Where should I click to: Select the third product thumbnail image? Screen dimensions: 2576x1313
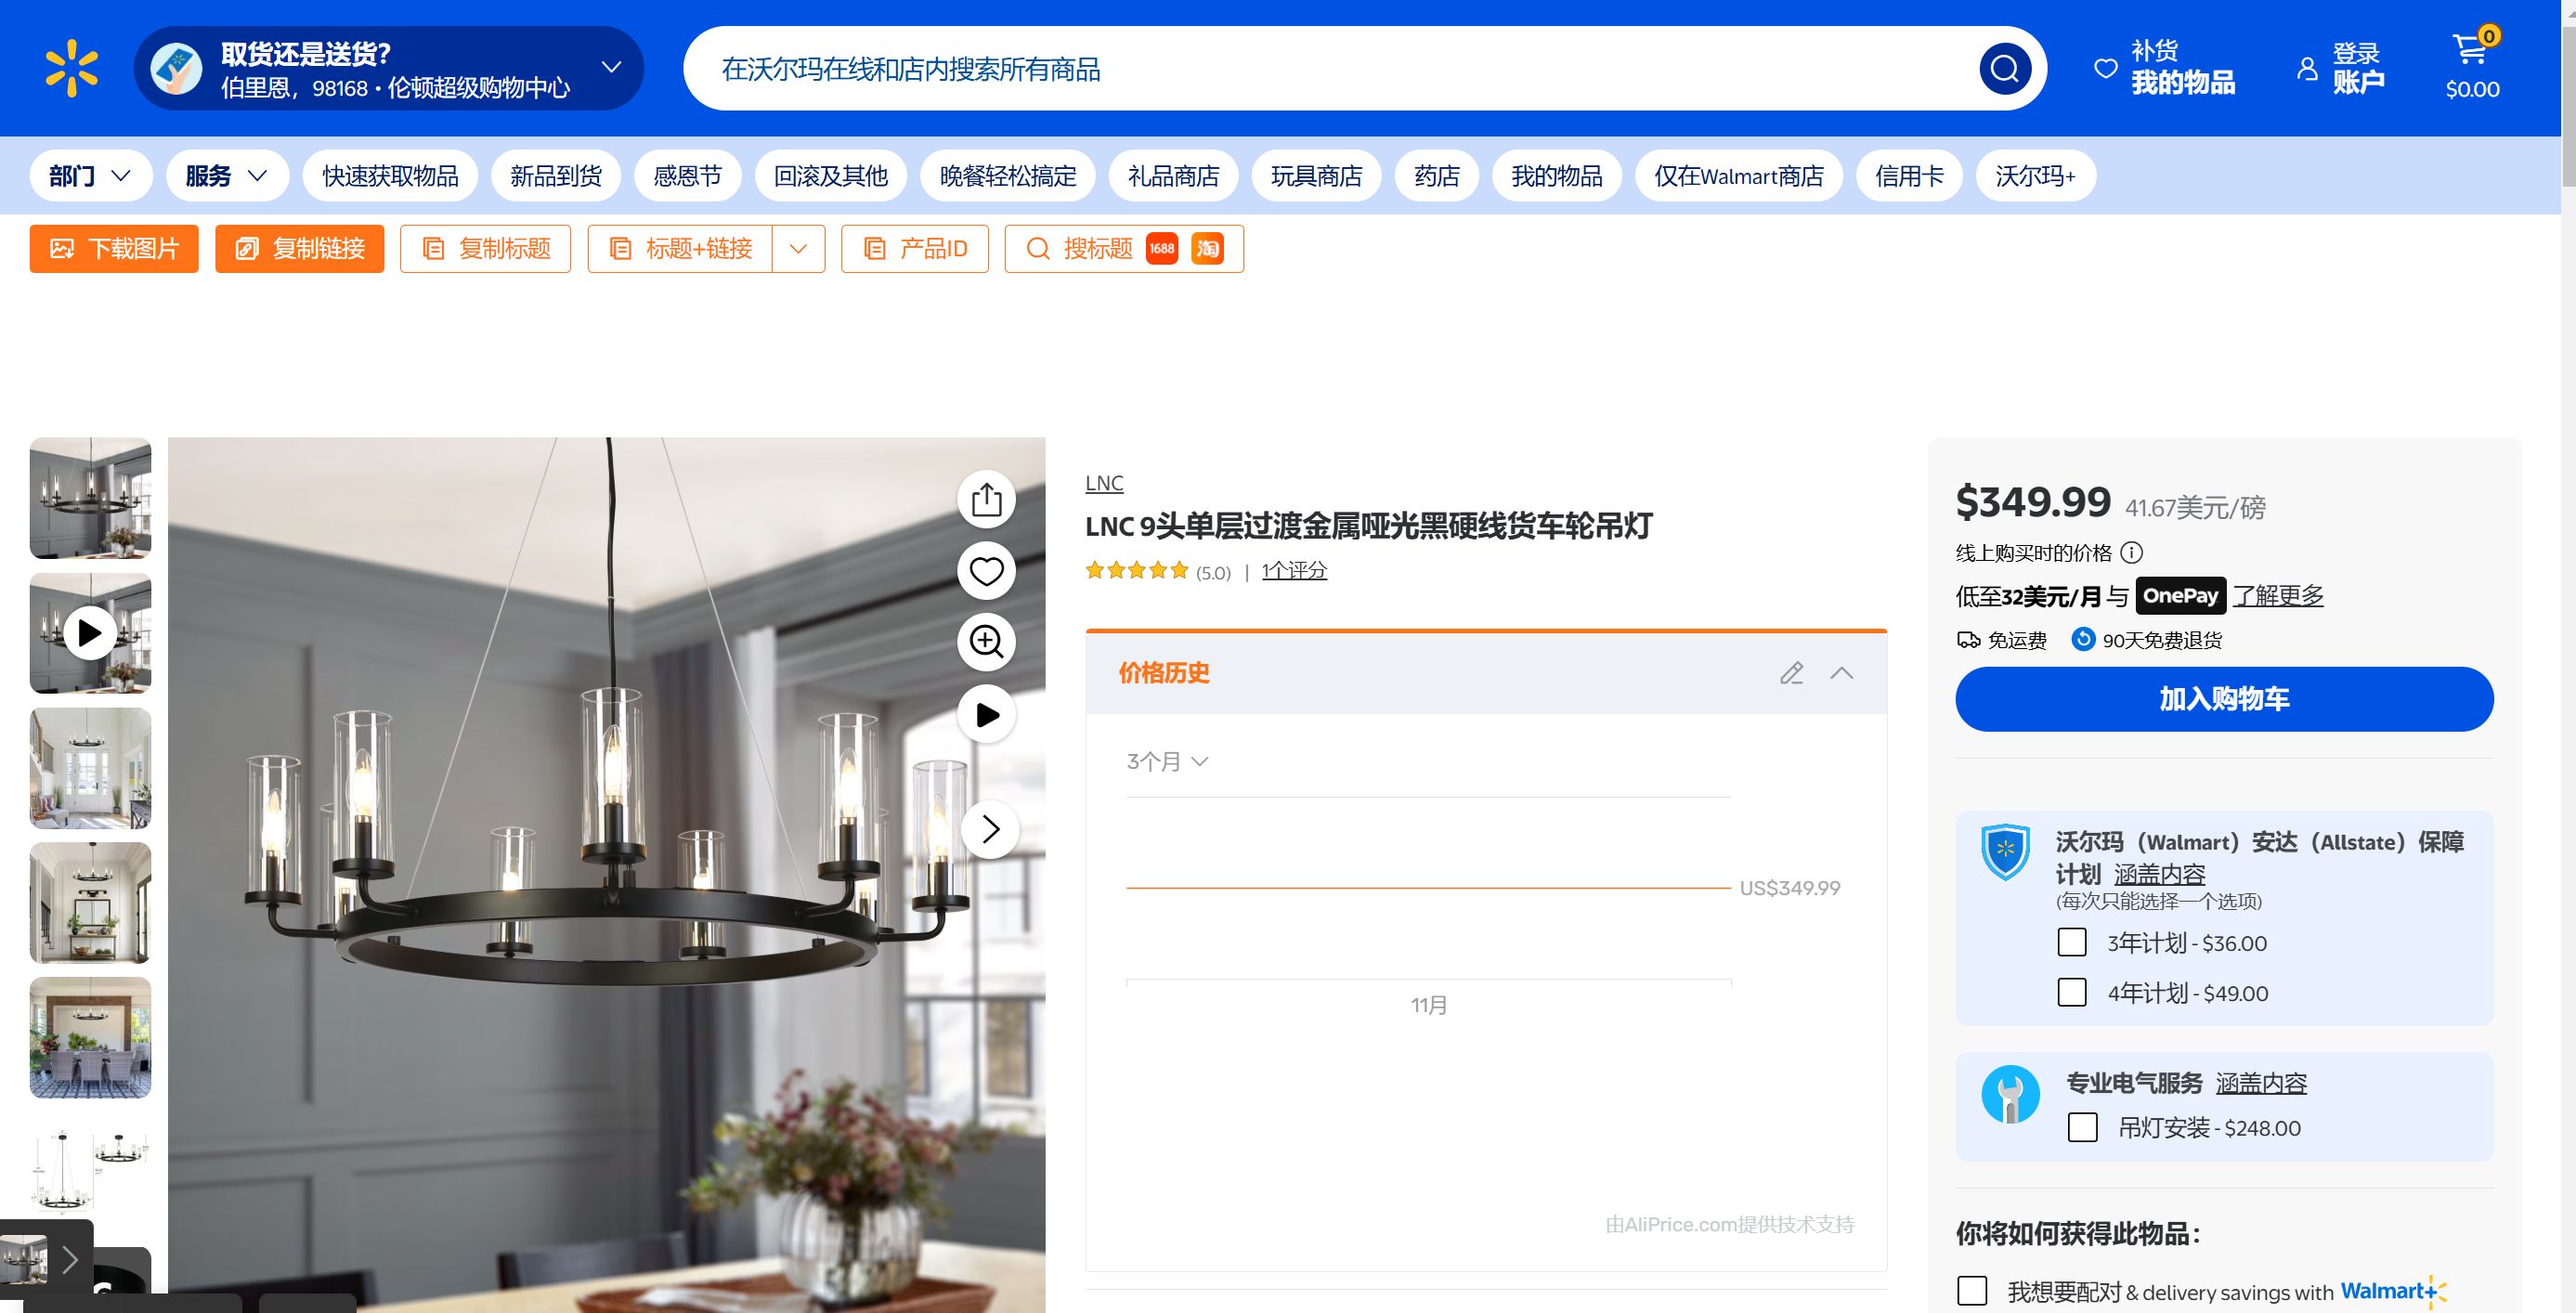90,768
